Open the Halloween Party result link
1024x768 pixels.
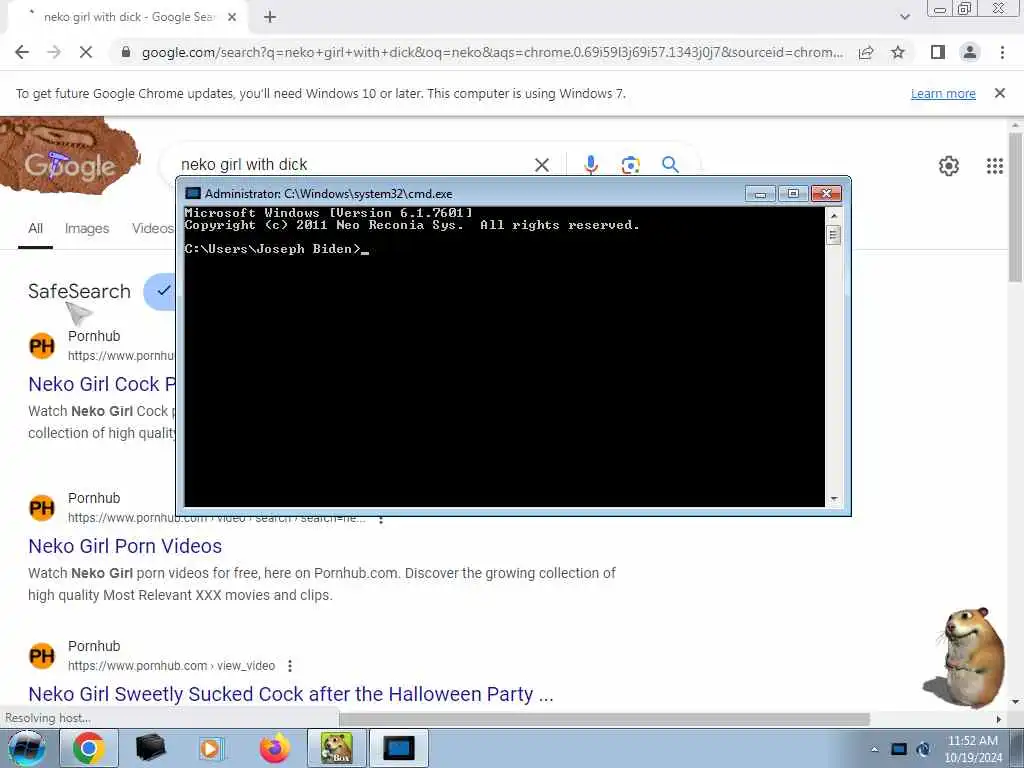291,694
